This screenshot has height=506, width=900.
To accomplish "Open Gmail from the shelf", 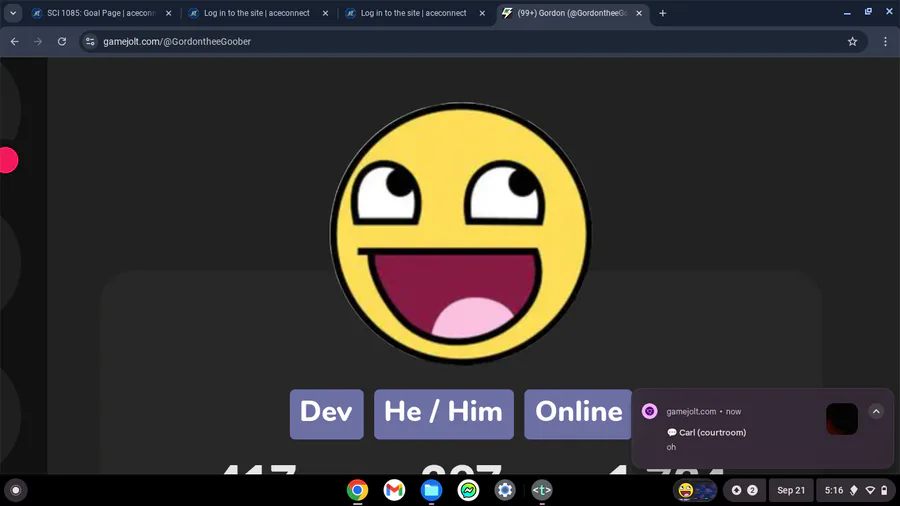I will (x=394, y=490).
